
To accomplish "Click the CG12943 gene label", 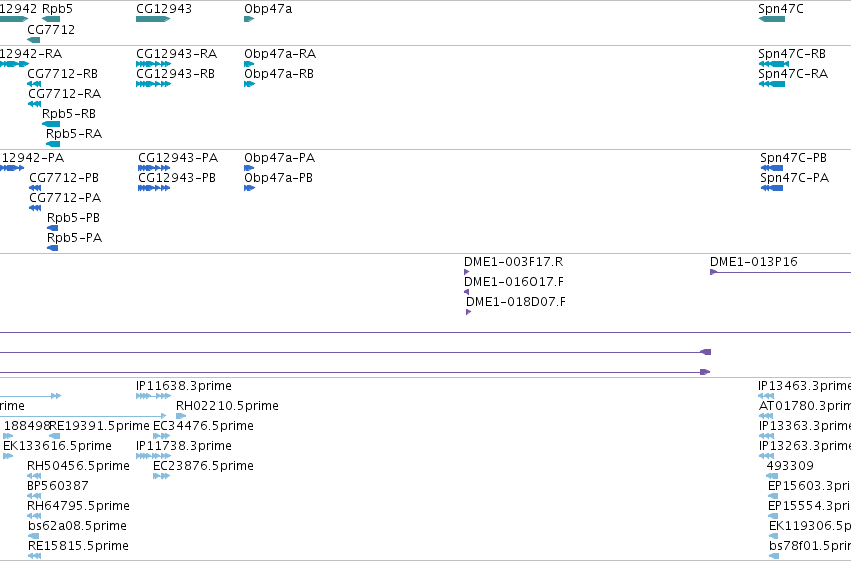I will pyautogui.click(x=164, y=9).
